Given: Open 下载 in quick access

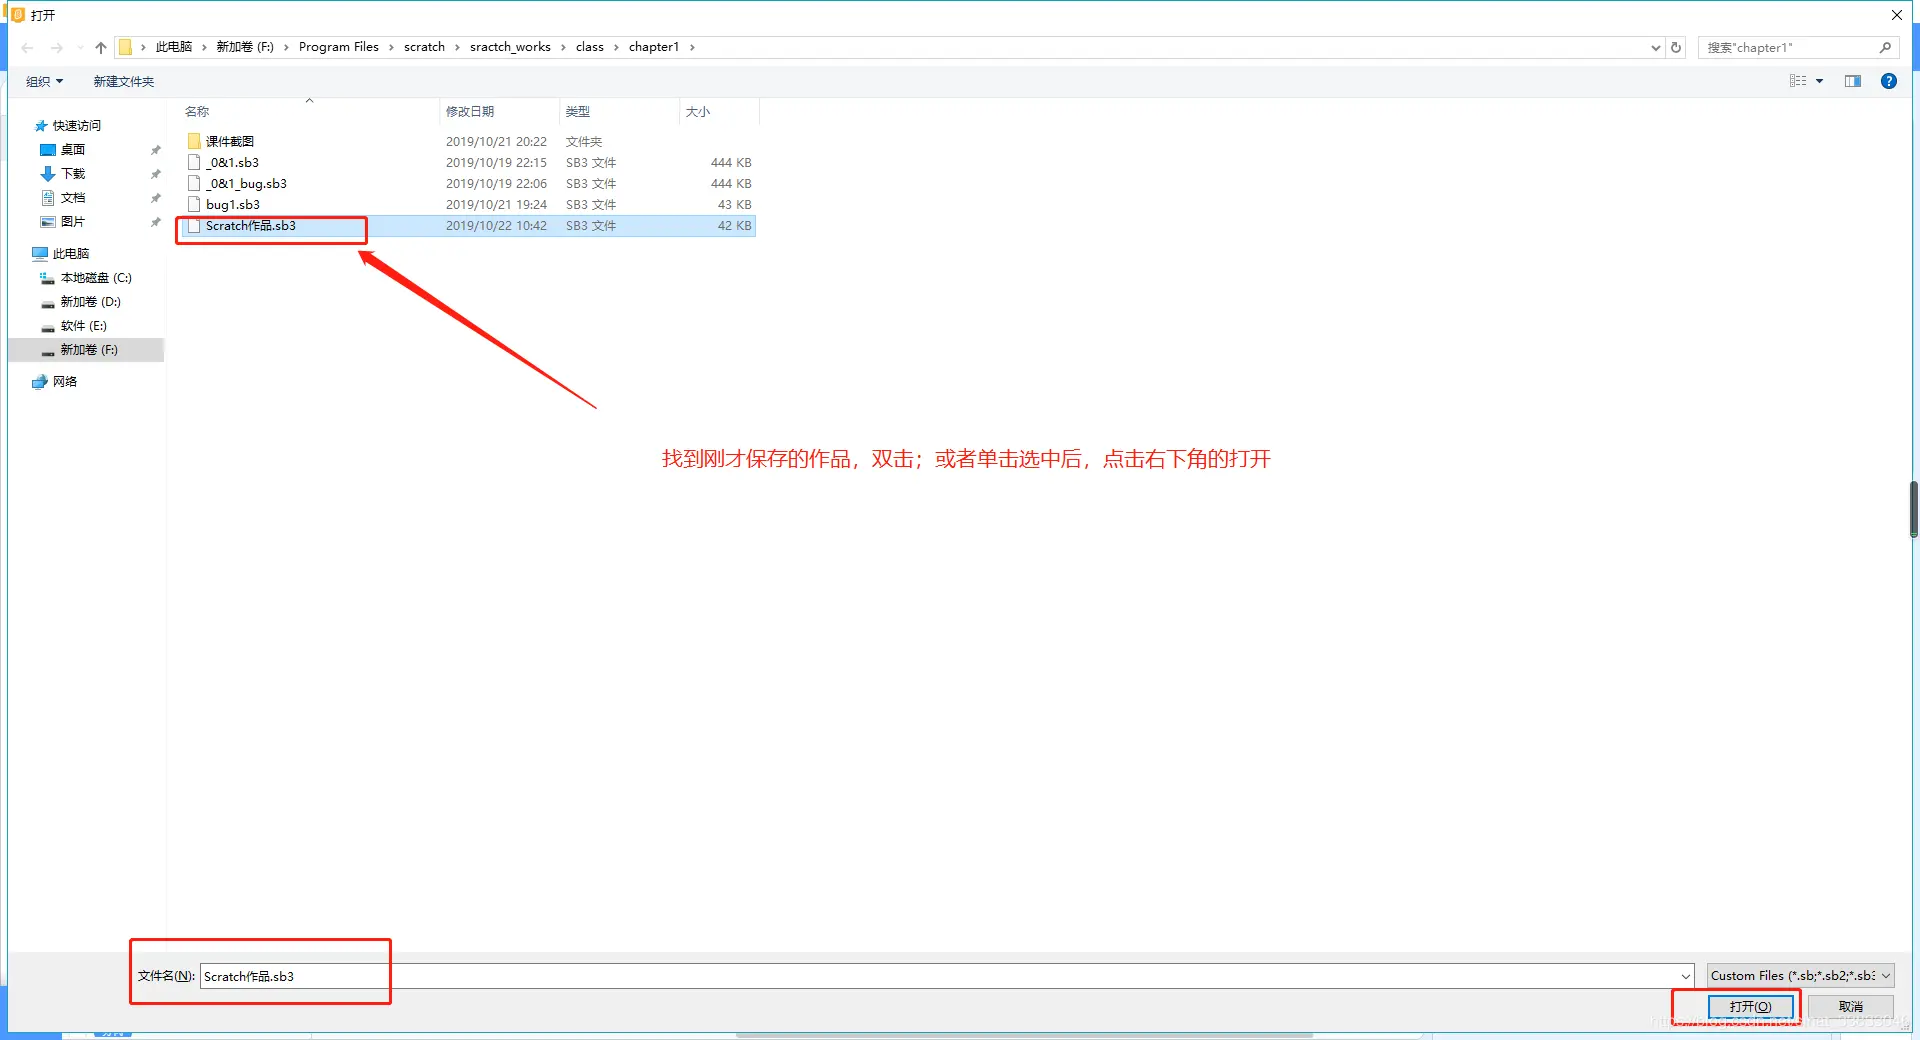Looking at the screenshot, I should (x=73, y=173).
